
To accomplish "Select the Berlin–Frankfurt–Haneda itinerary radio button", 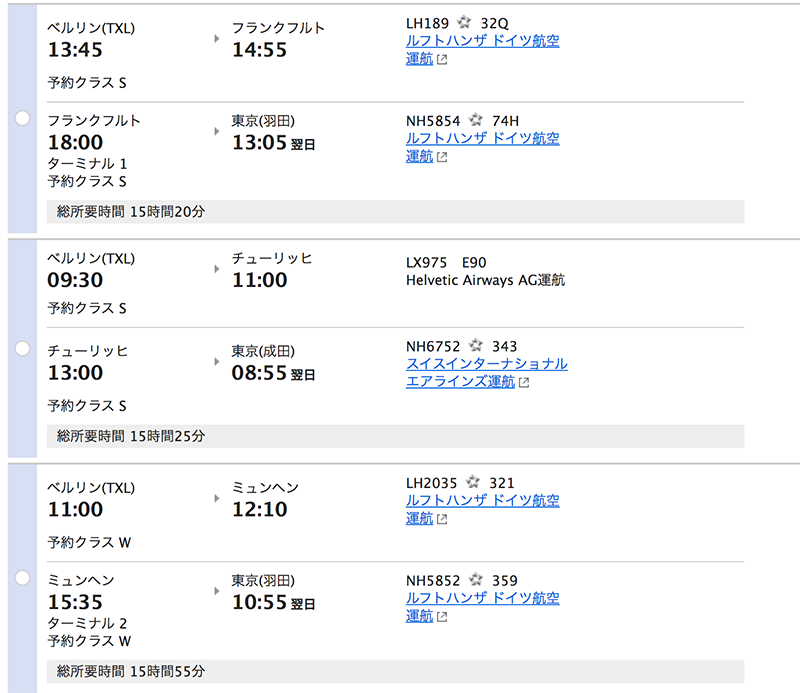I will (22, 118).
